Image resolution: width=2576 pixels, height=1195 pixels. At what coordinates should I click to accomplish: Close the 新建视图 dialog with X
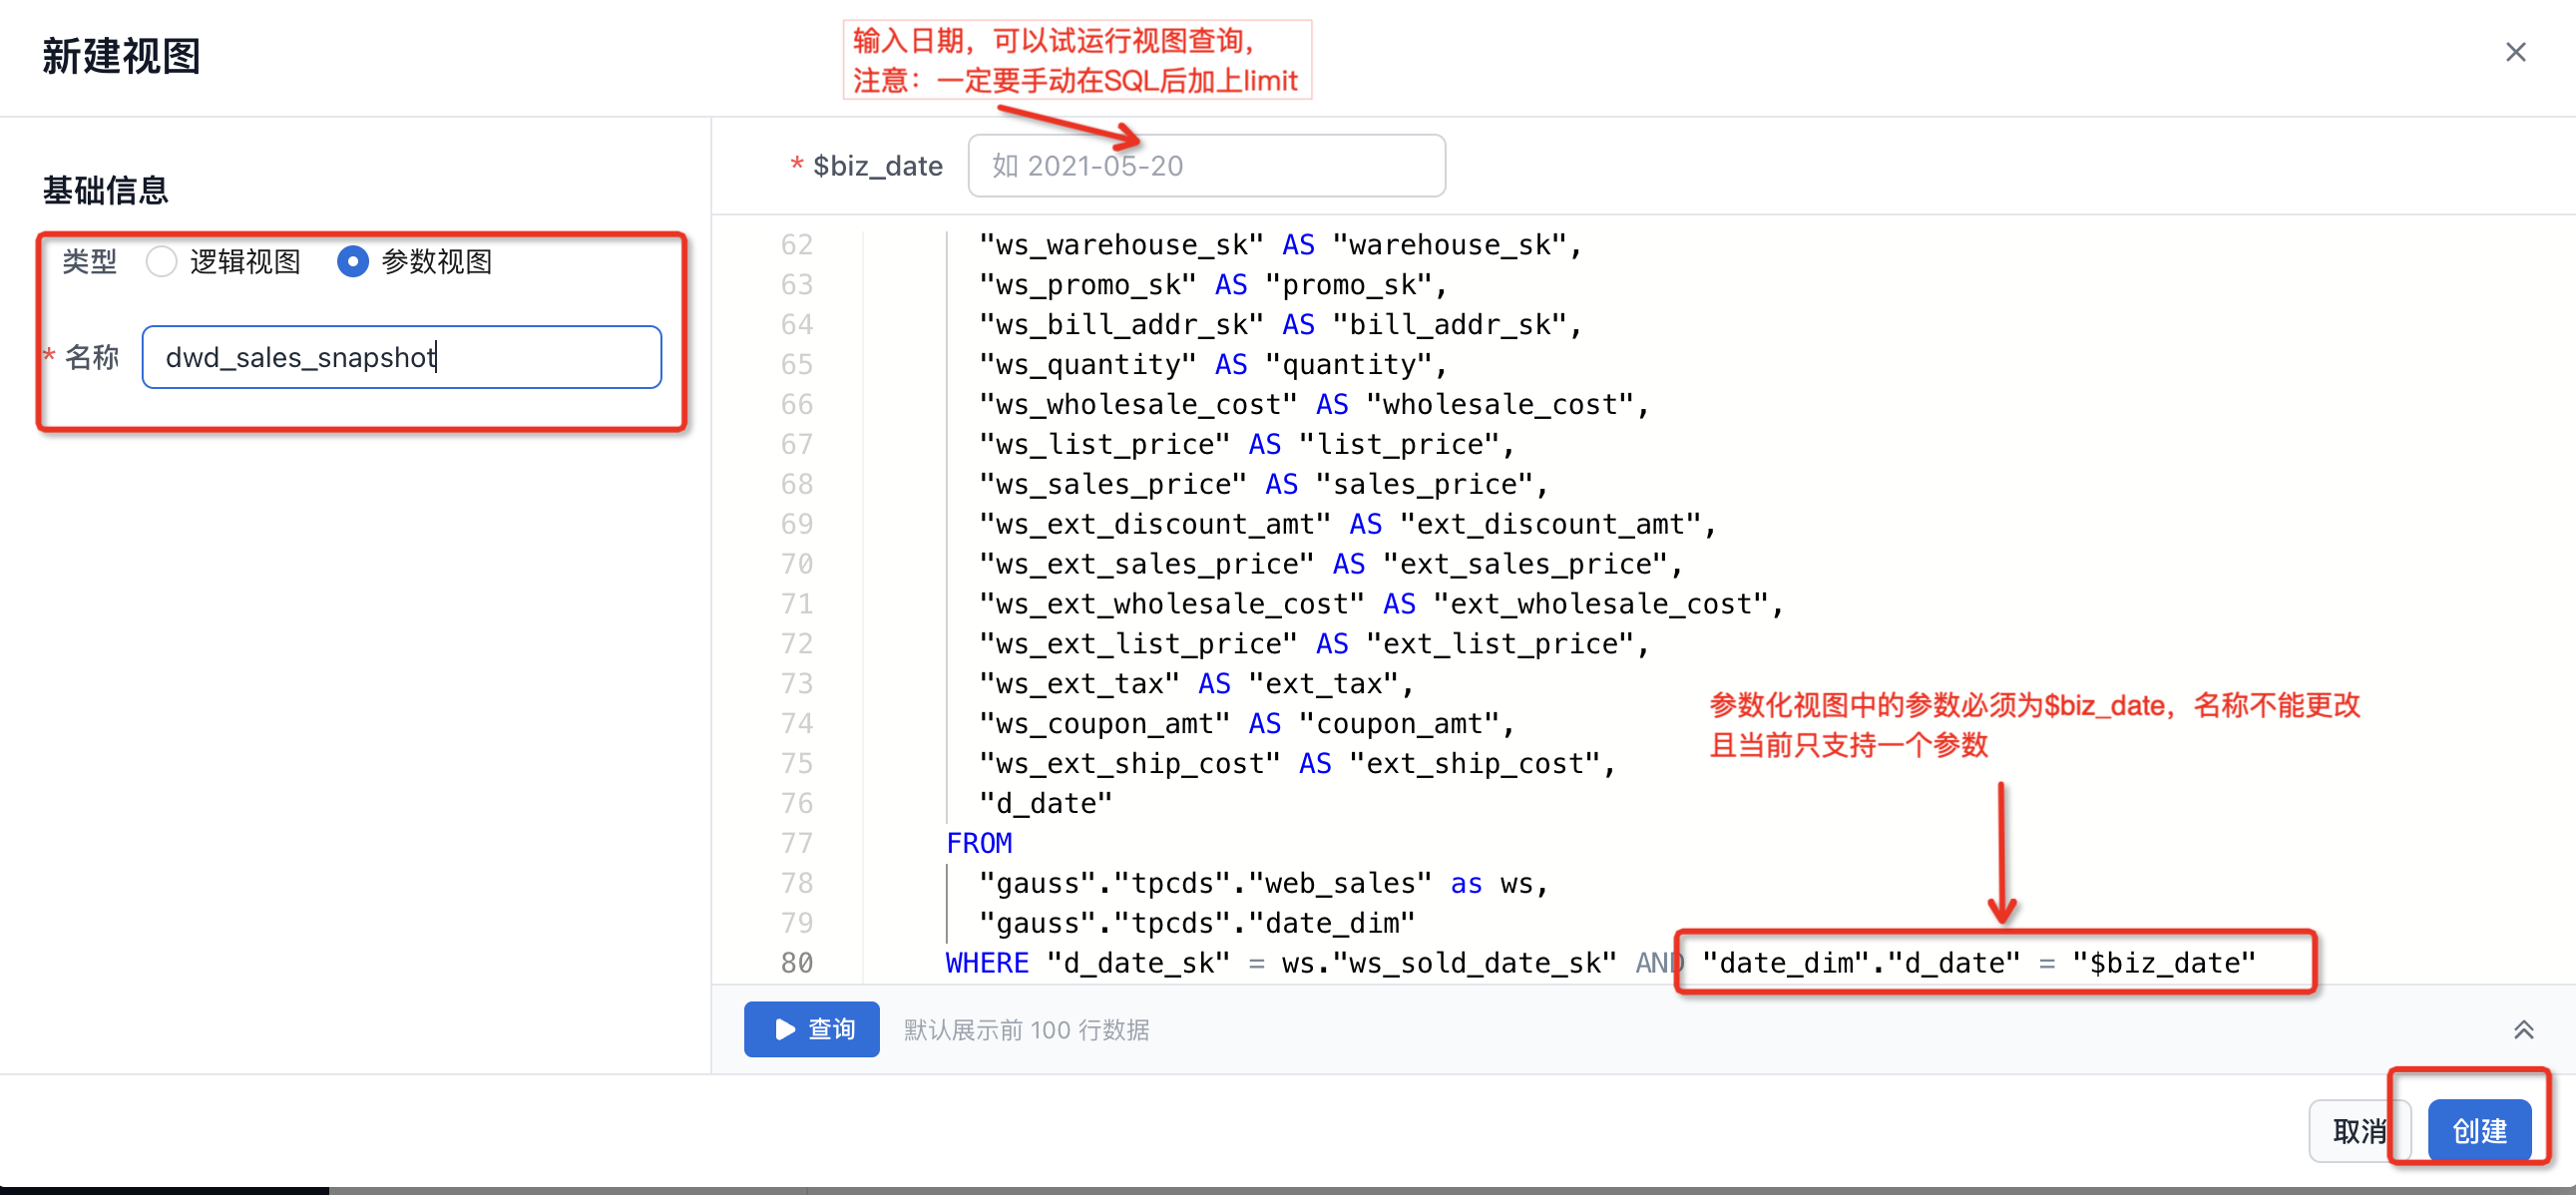(x=2515, y=52)
